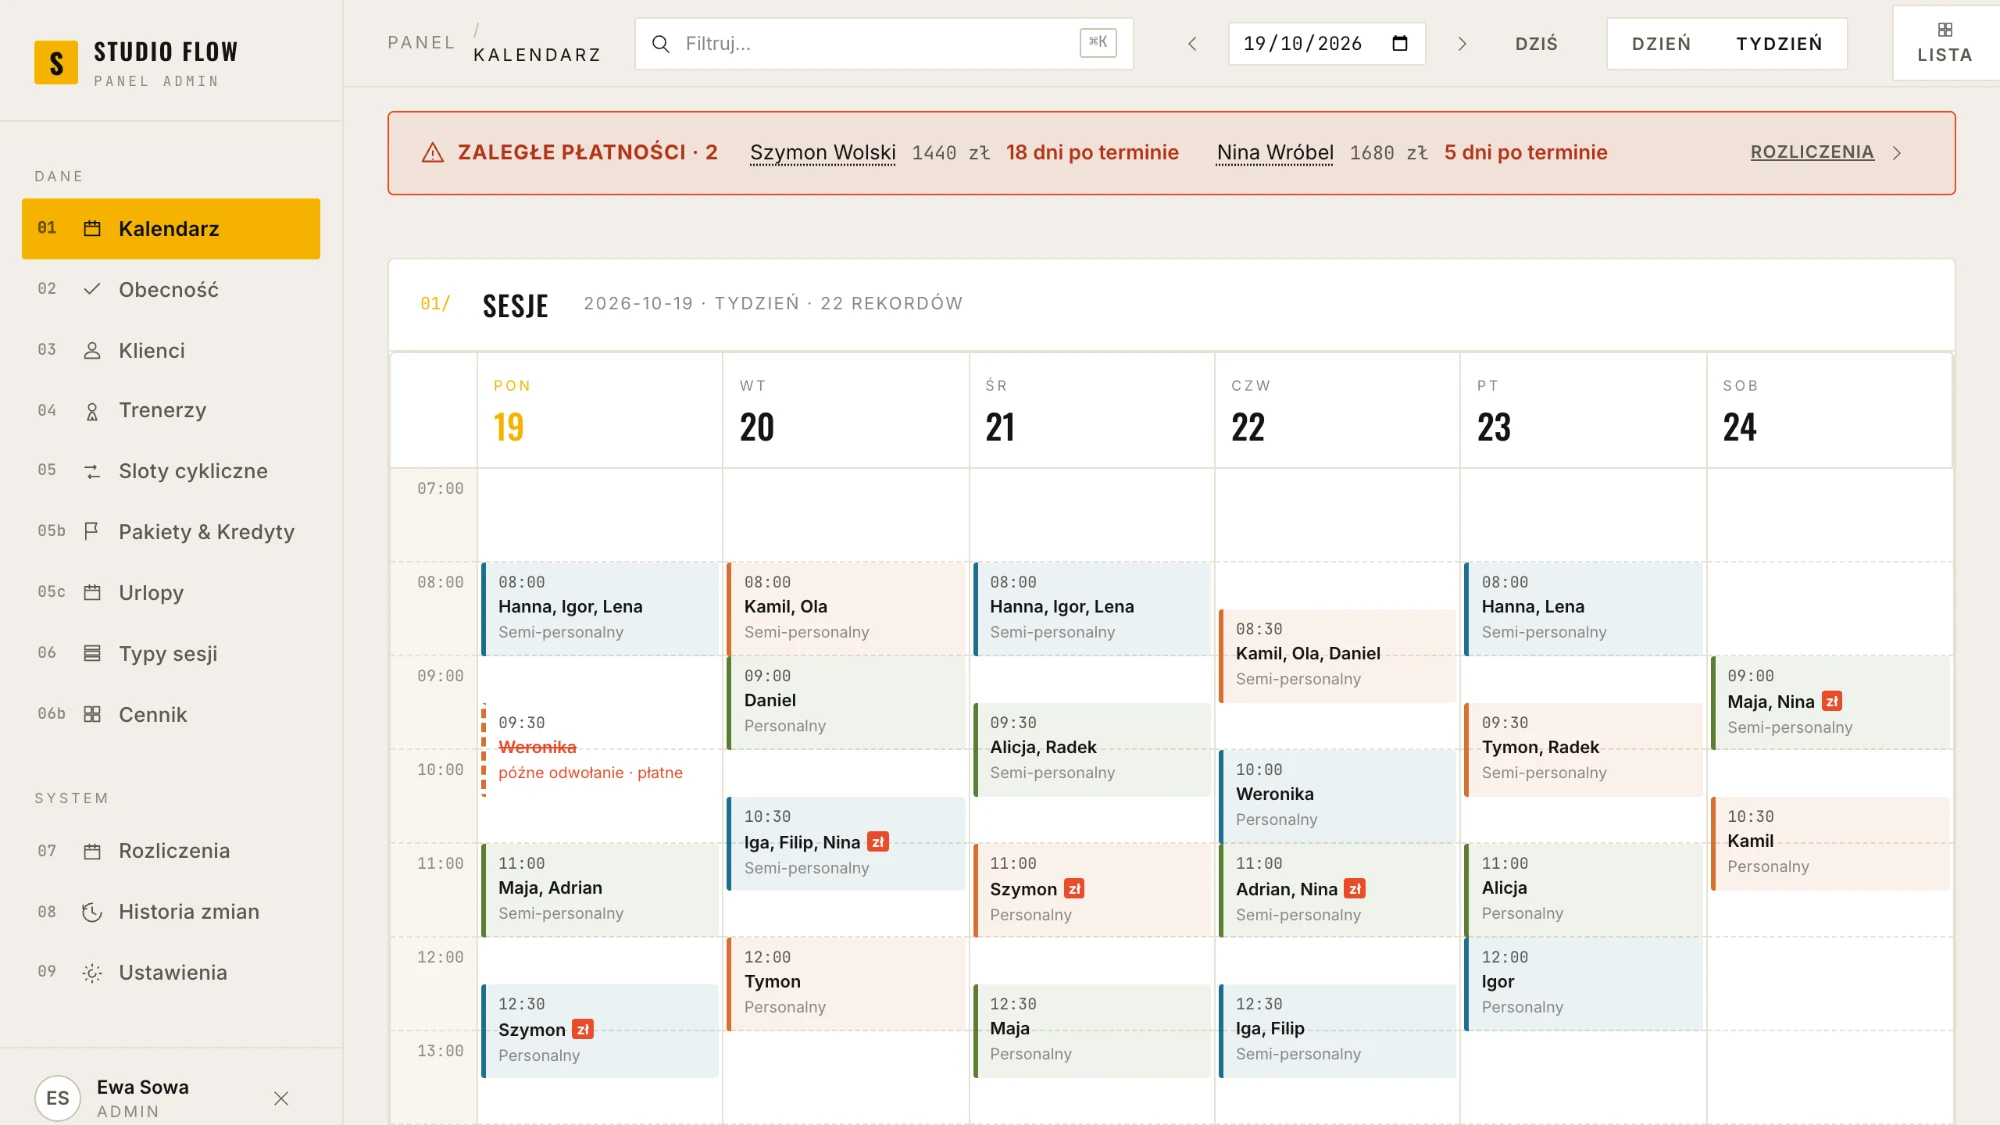Screen dimensions: 2000x1125
Task: Open the date picker calendar icon
Action: point(1400,44)
